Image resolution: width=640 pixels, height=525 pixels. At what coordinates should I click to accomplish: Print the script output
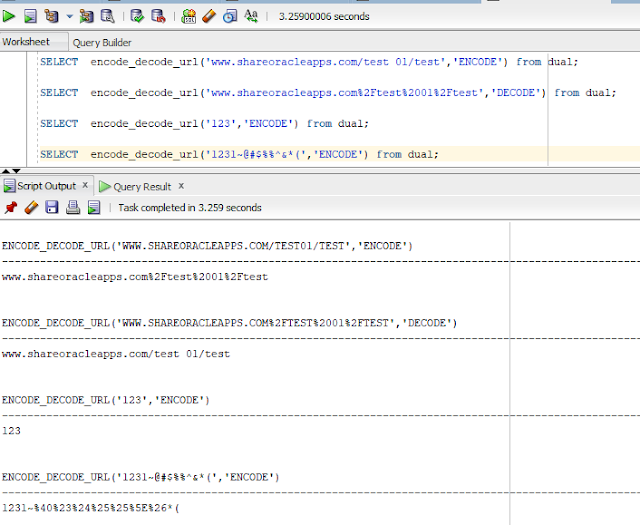[x=73, y=207]
